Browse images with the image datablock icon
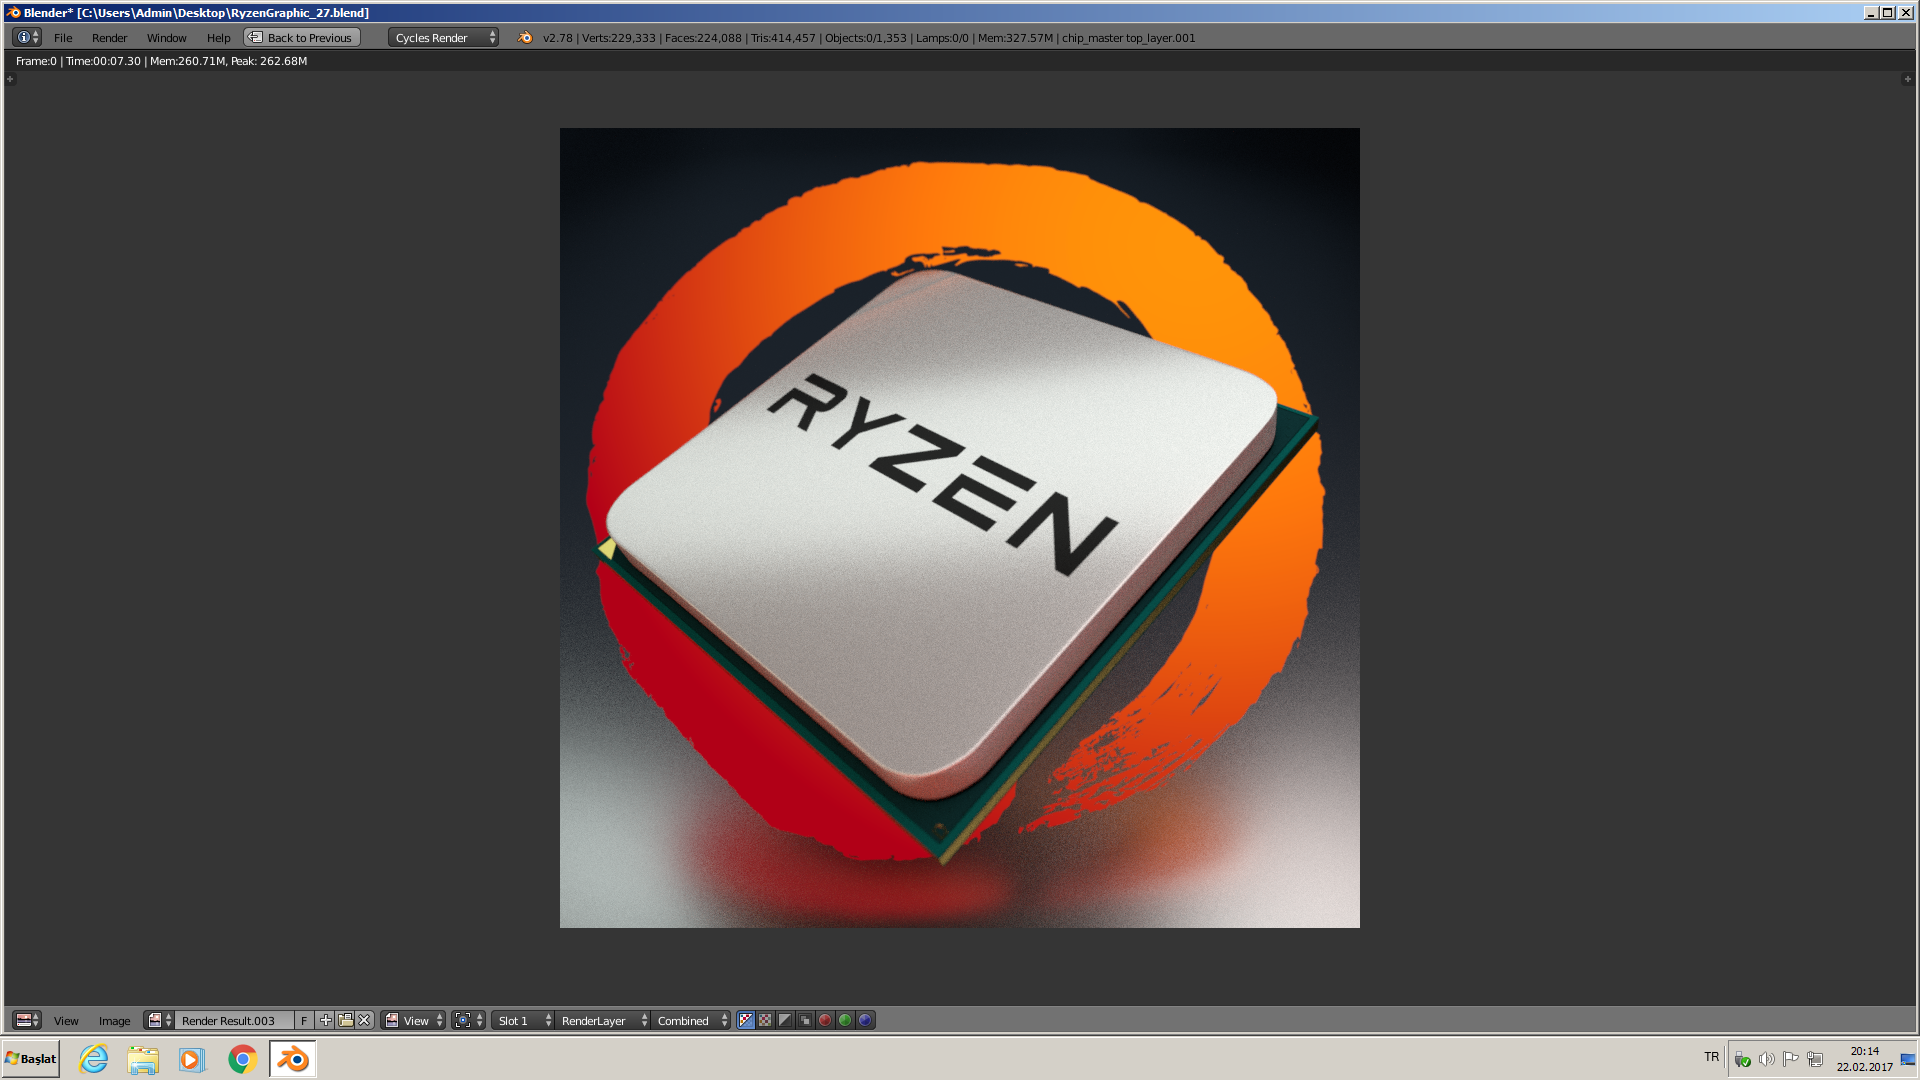 [160, 1020]
